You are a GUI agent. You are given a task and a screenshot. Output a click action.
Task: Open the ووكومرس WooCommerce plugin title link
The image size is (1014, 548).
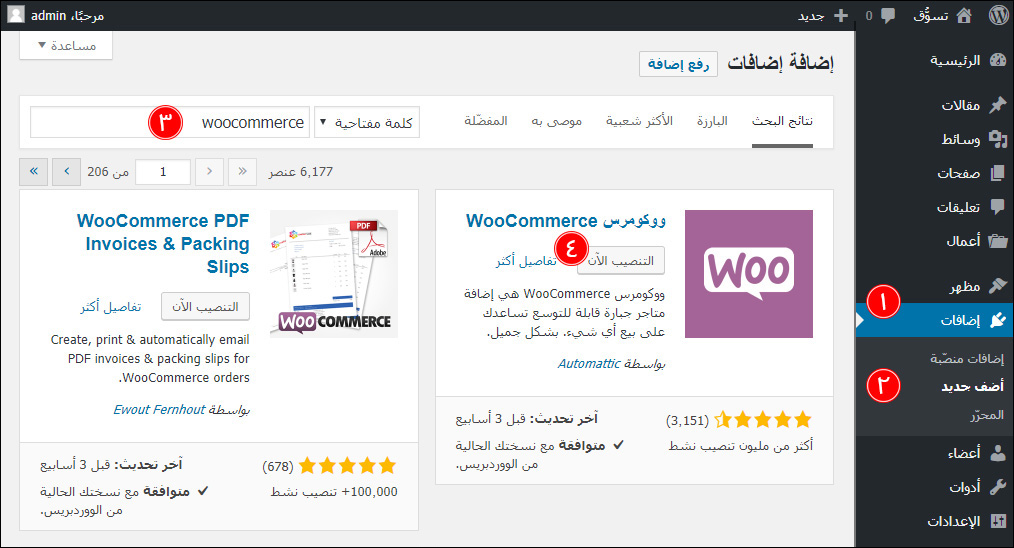point(566,221)
